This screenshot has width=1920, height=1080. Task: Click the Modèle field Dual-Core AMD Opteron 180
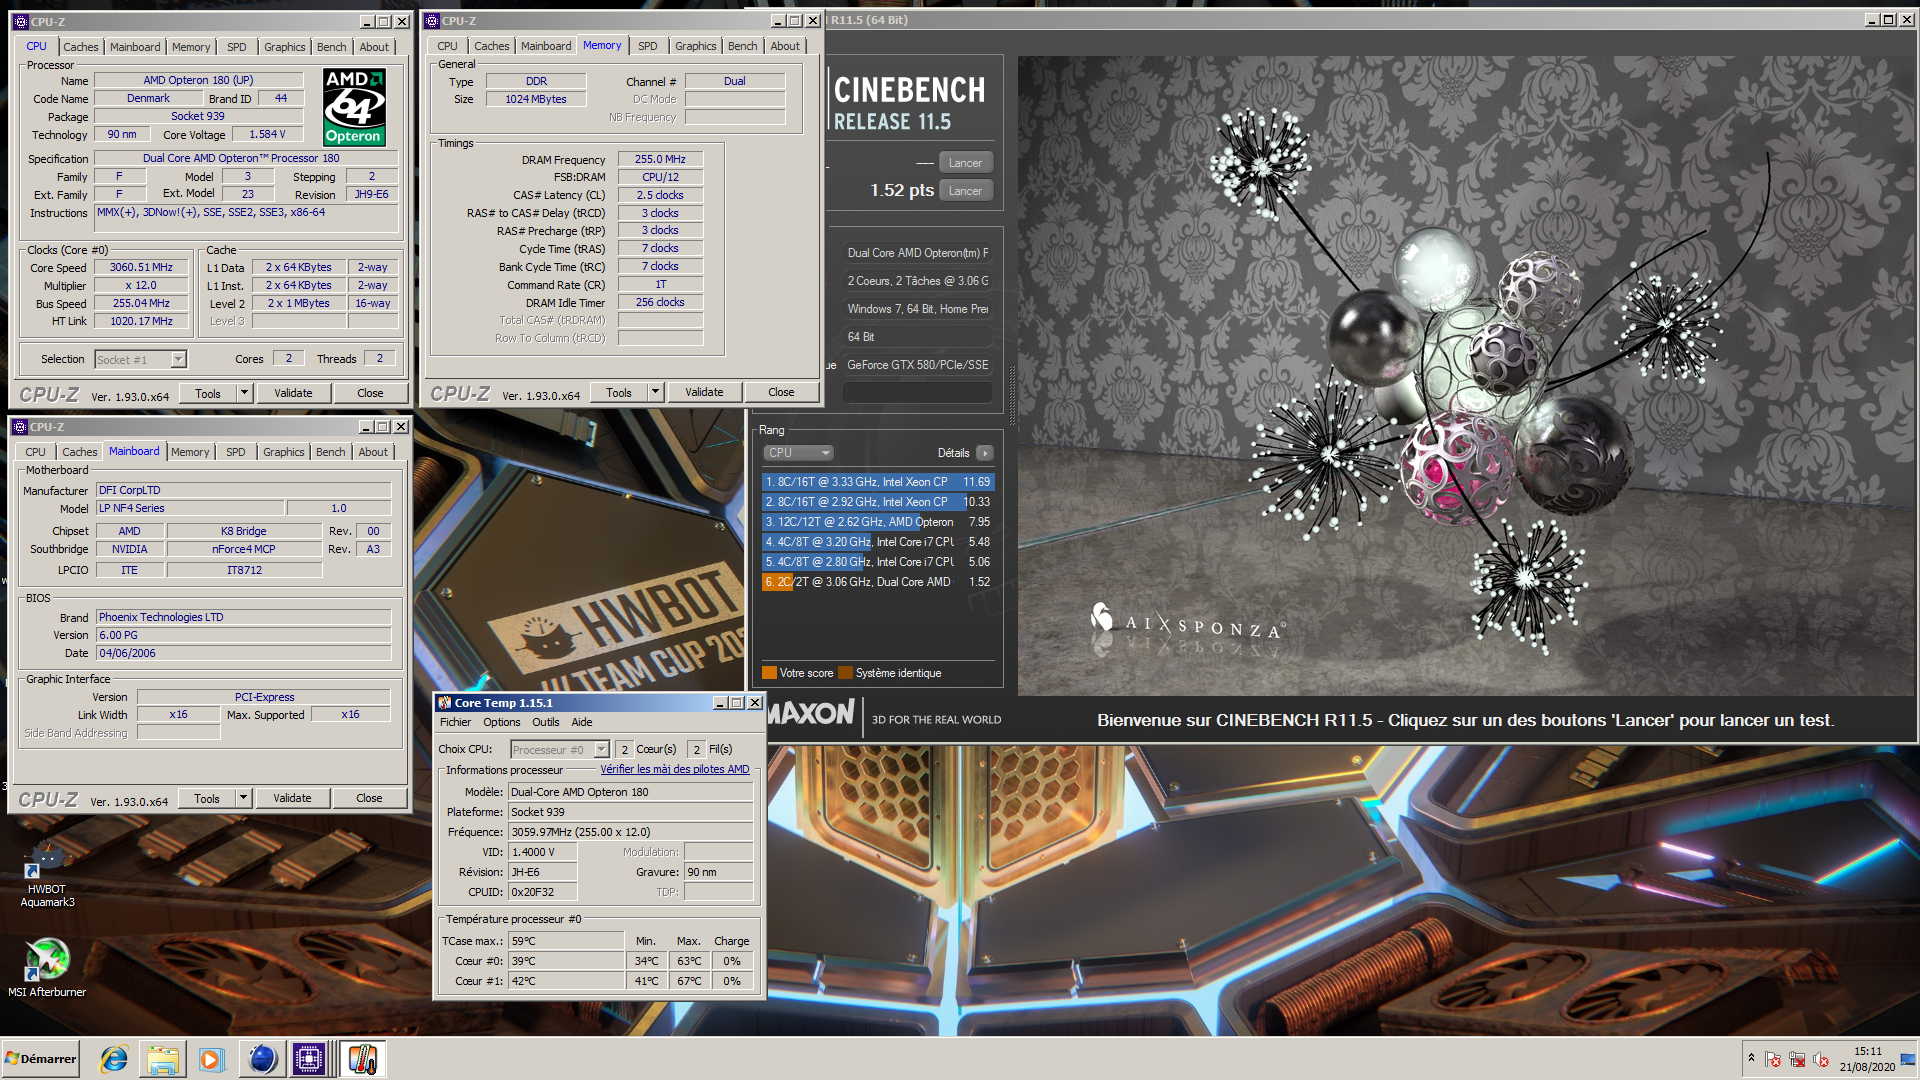point(631,792)
